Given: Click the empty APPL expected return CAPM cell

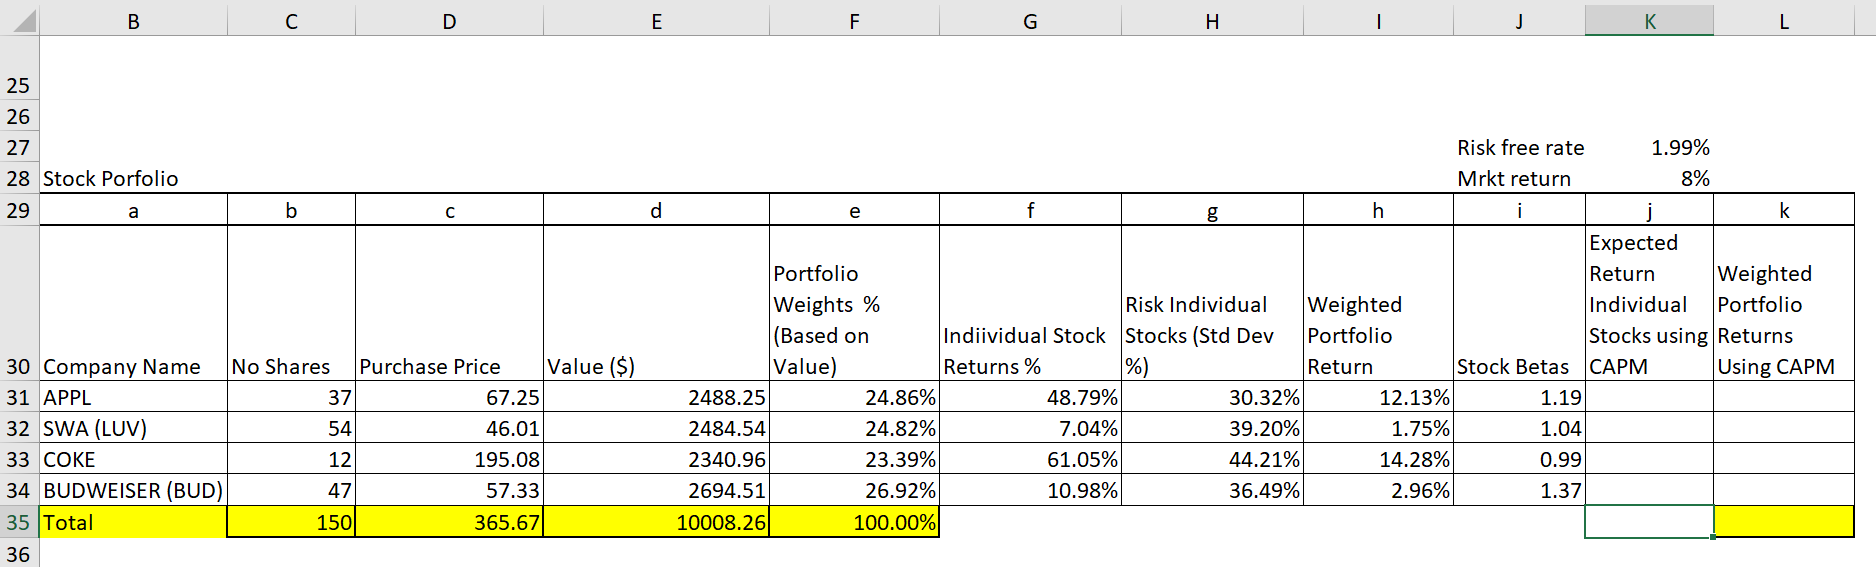Looking at the screenshot, I should coord(1650,397).
